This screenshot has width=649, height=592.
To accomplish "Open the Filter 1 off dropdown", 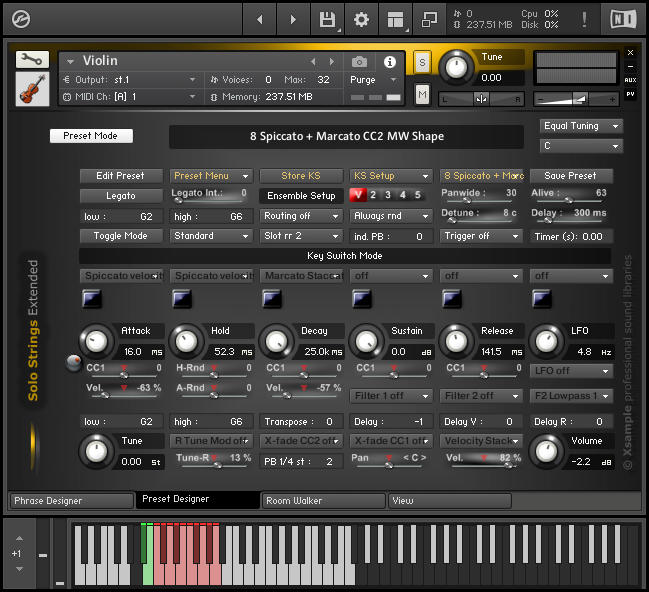I will tap(391, 396).
